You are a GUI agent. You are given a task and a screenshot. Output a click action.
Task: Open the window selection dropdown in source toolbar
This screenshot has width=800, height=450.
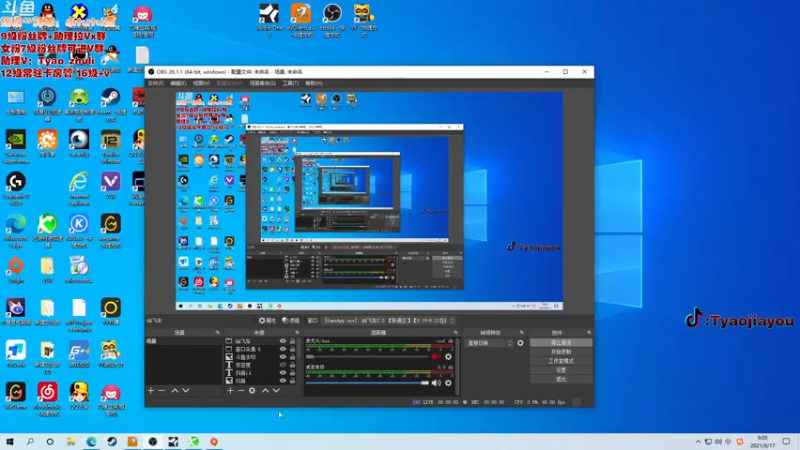tap(389, 320)
